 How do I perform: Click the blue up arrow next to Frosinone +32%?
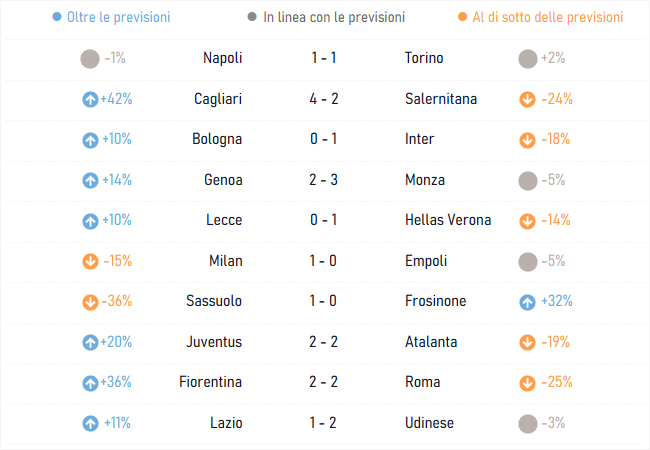[527, 302]
